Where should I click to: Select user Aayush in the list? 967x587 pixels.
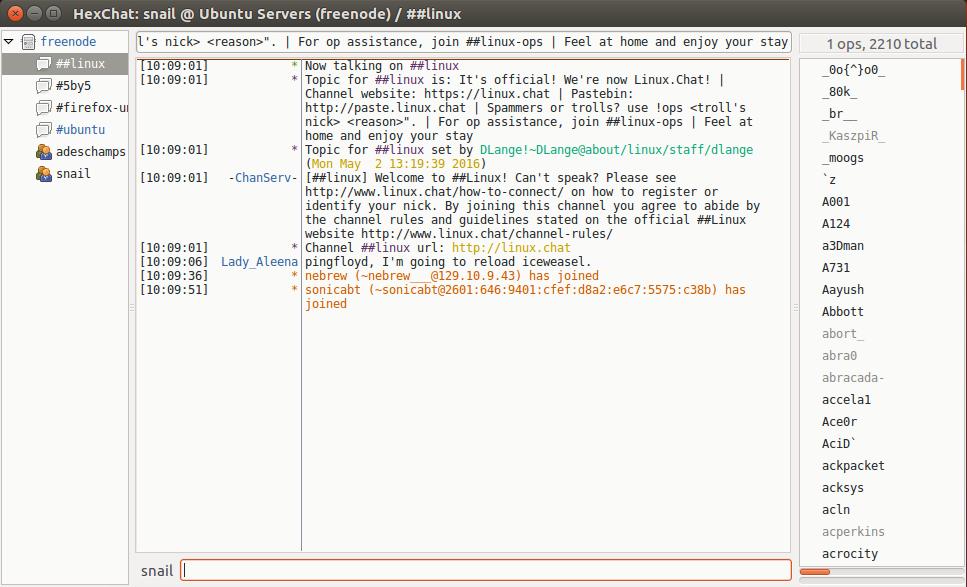(842, 290)
